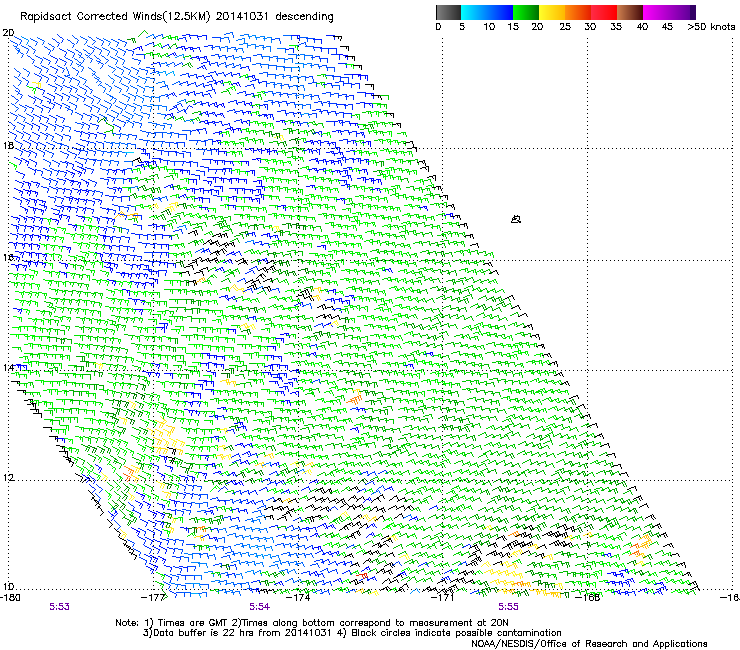Screen dimensions: 740x650
Task: Click the longitude label "-168" on the bottom axis
Action: (x=588, y=597)
